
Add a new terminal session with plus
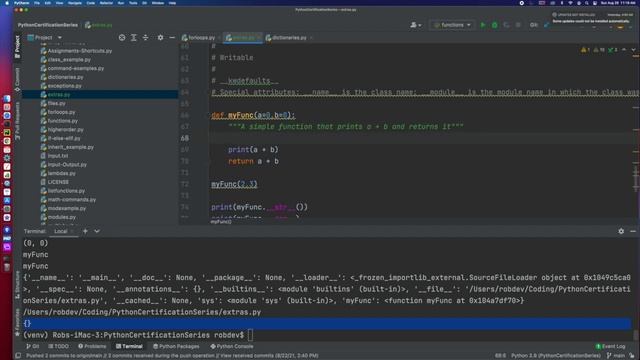tap(85, 231)
